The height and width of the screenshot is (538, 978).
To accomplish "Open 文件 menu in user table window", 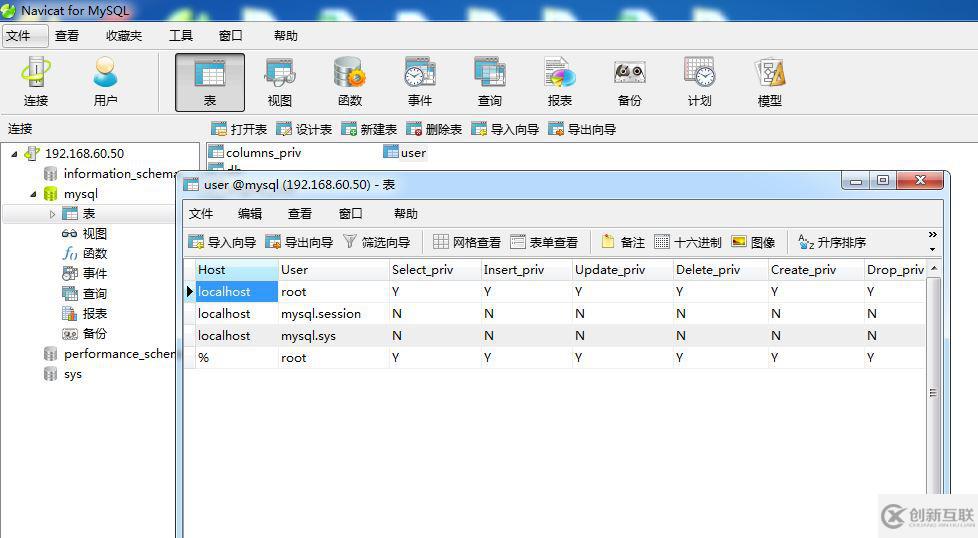I will coord(201,213).
